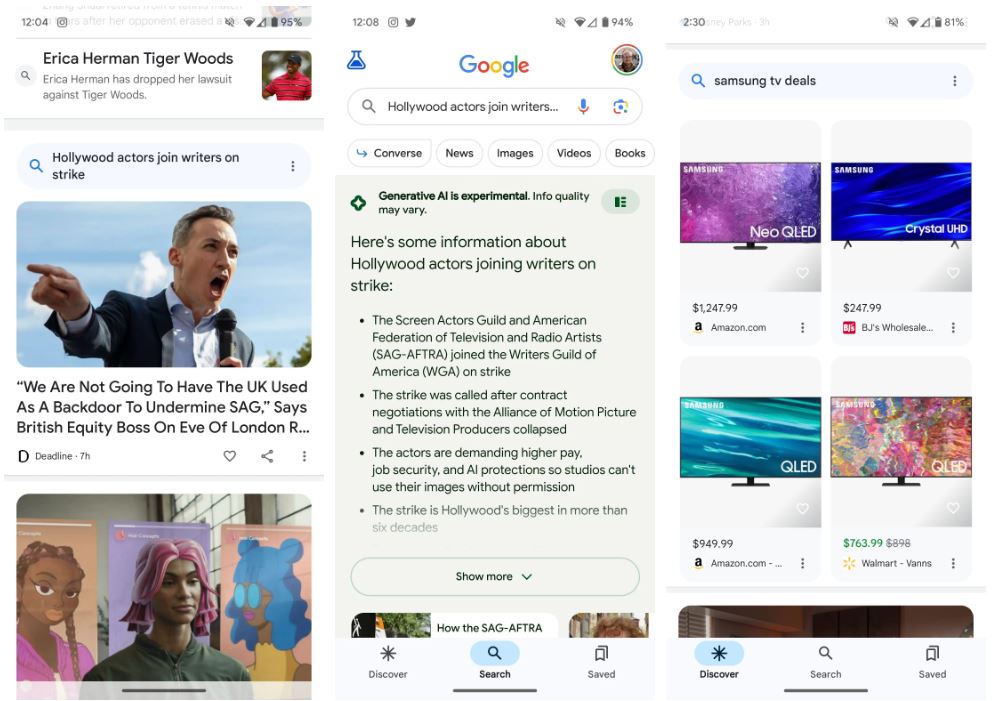Select the Videos filter chip
Viewport: 992px width, 701px height.
[x=574, y=153]
